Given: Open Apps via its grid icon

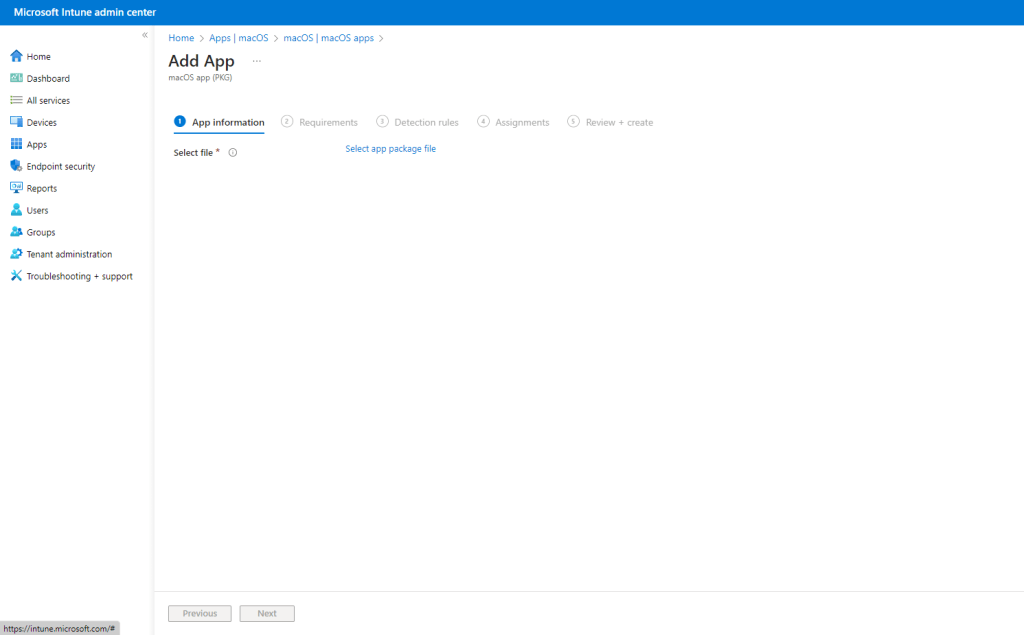Looking at the screenshot, I should (x=16, y=145).
